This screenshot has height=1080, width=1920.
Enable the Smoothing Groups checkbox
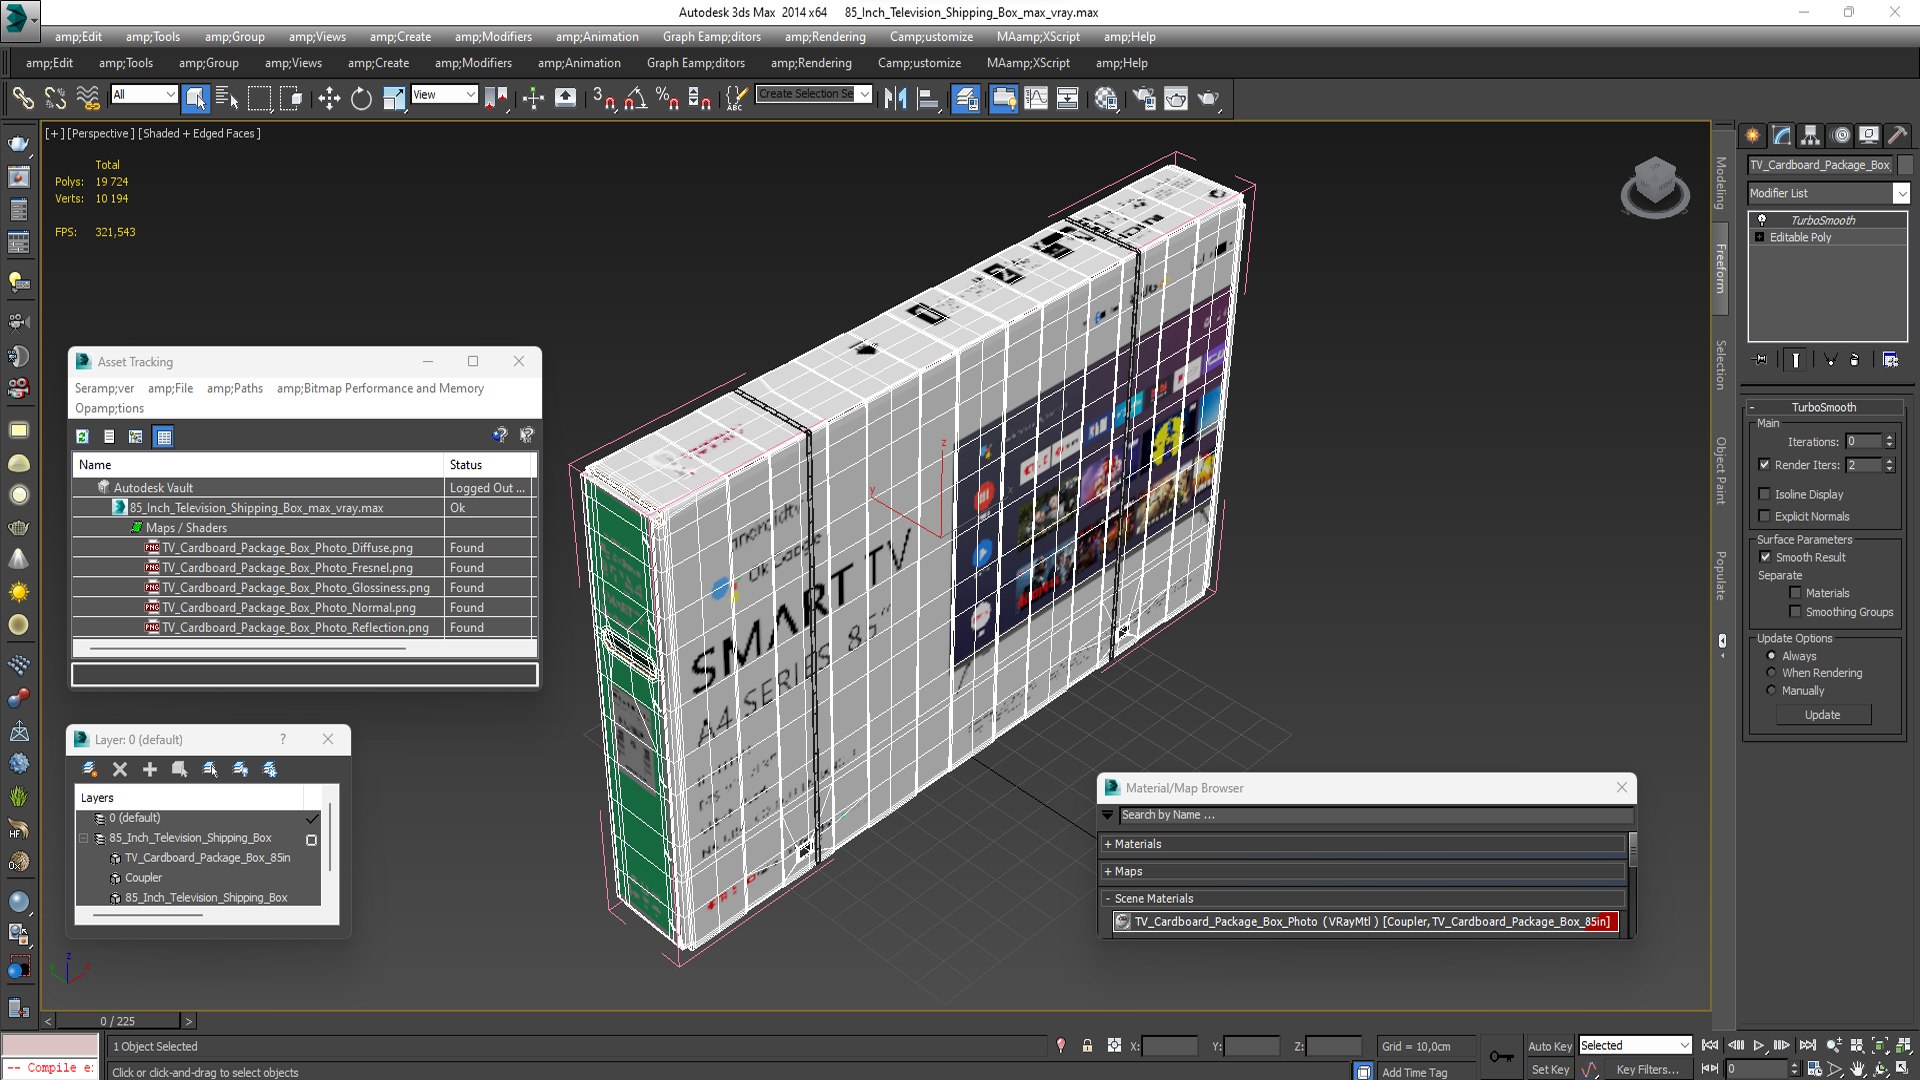click(x=1795, y=612)
